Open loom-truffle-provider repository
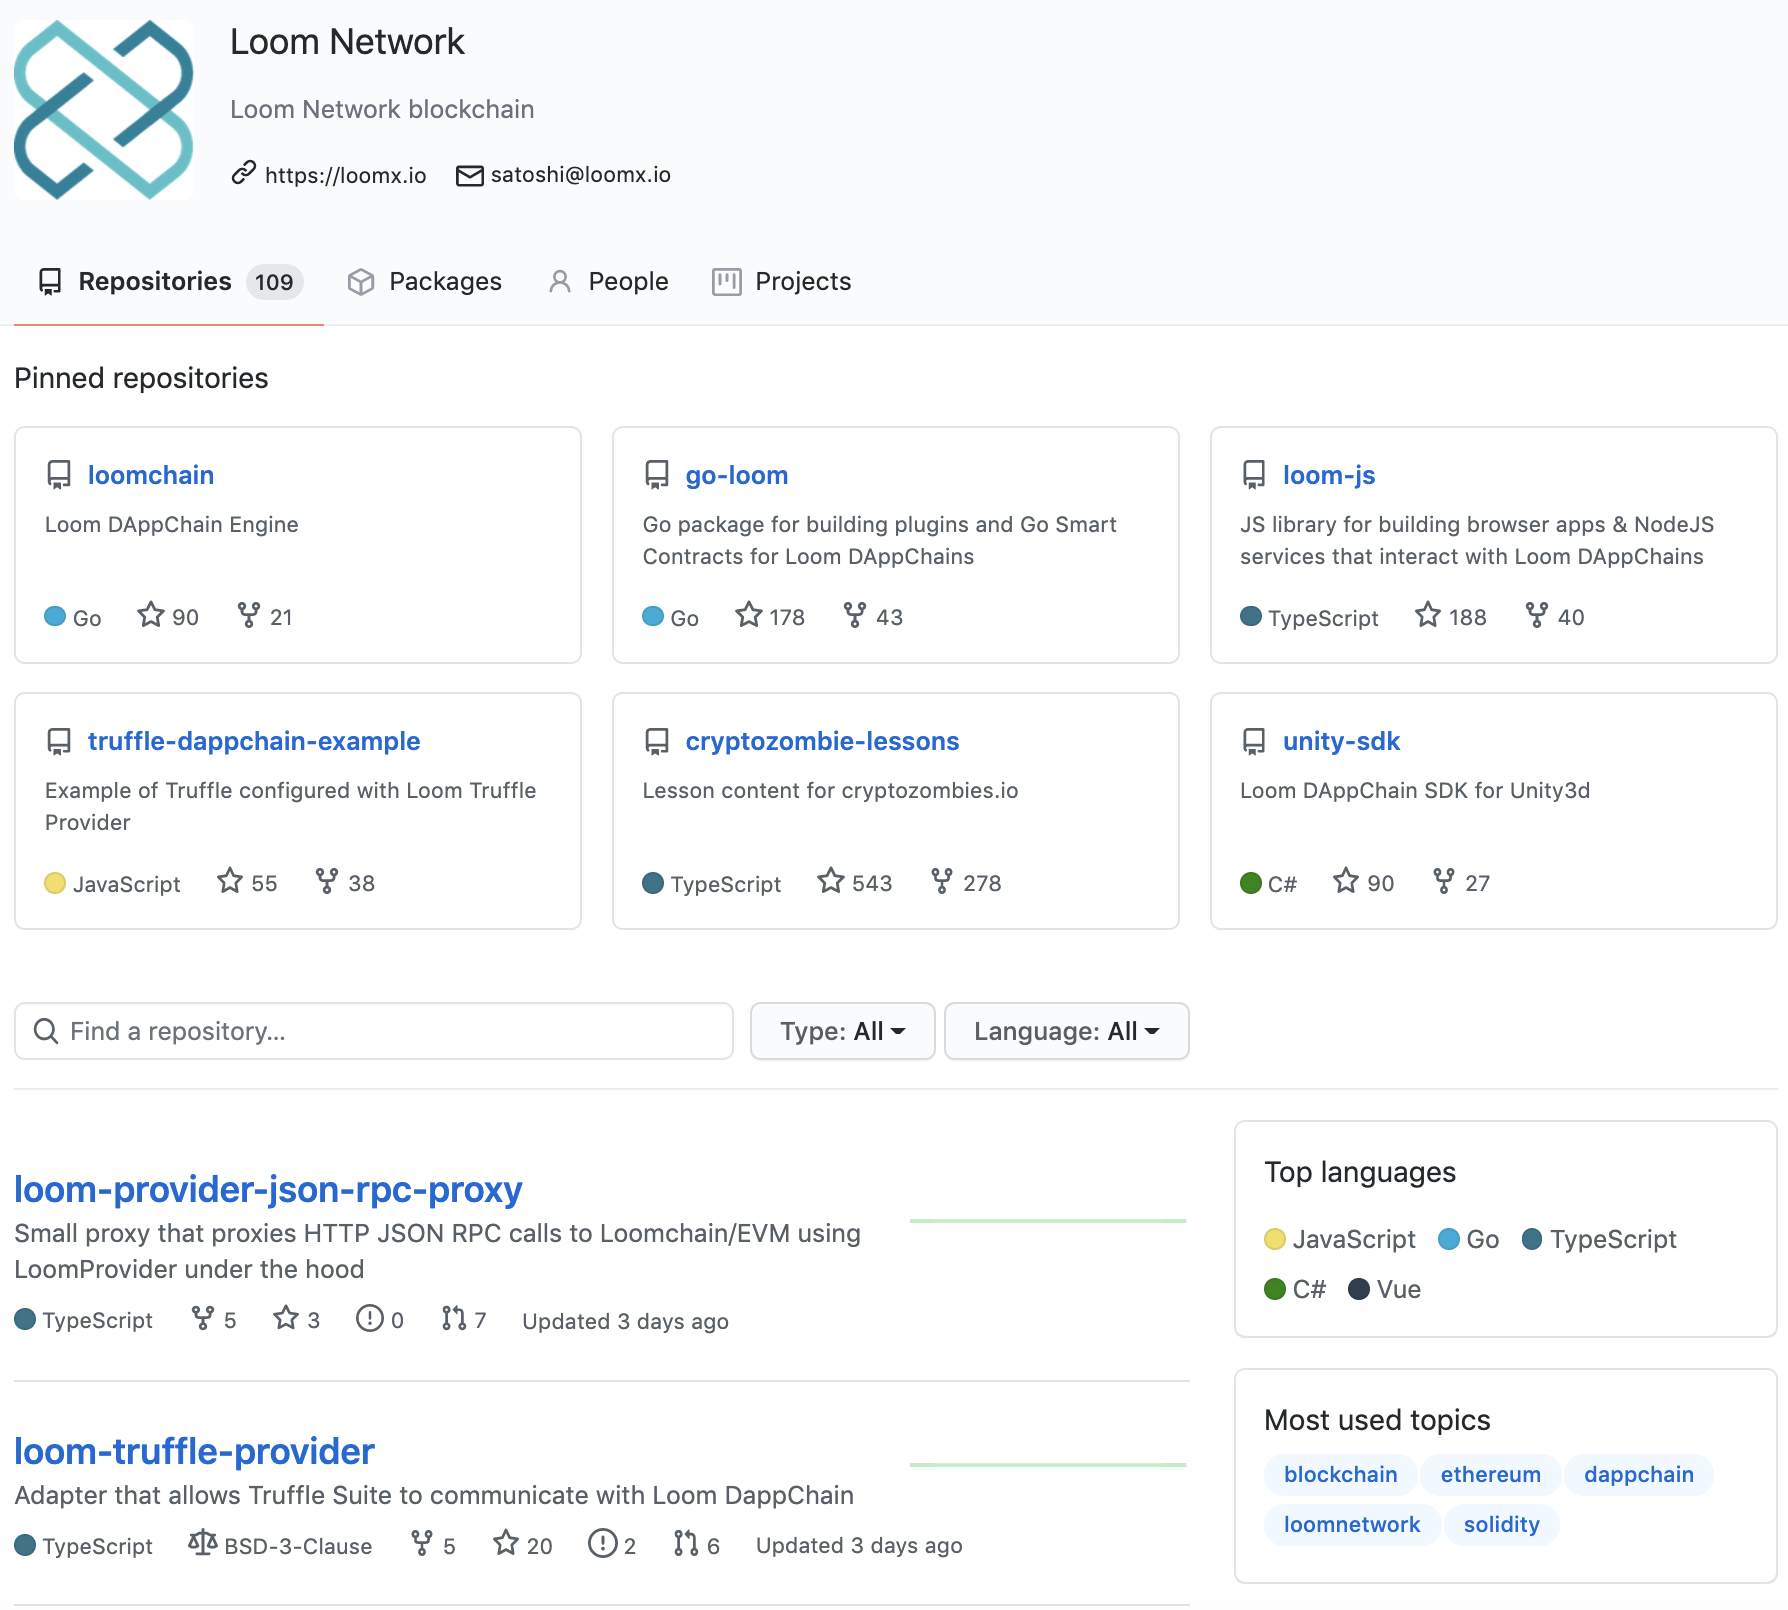The image size is (1788, 1610). [x=194, y=1451]
